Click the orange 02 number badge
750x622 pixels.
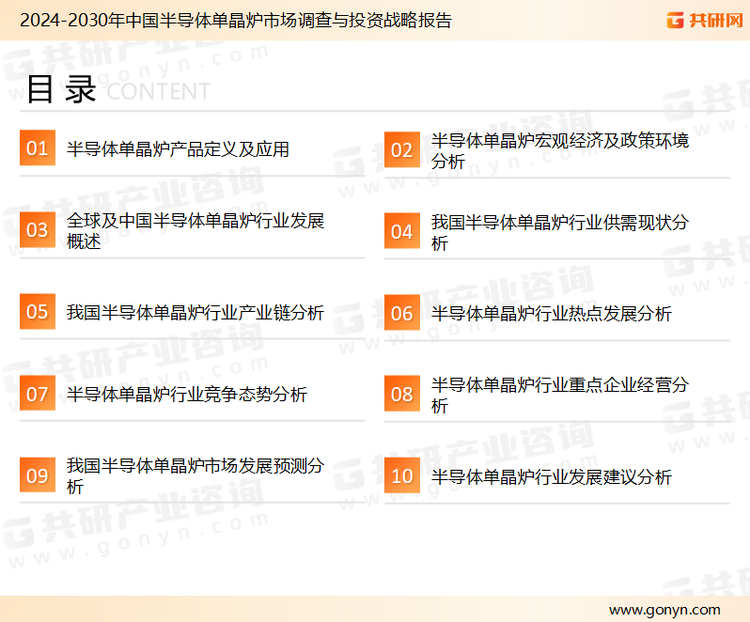(402, 150)
